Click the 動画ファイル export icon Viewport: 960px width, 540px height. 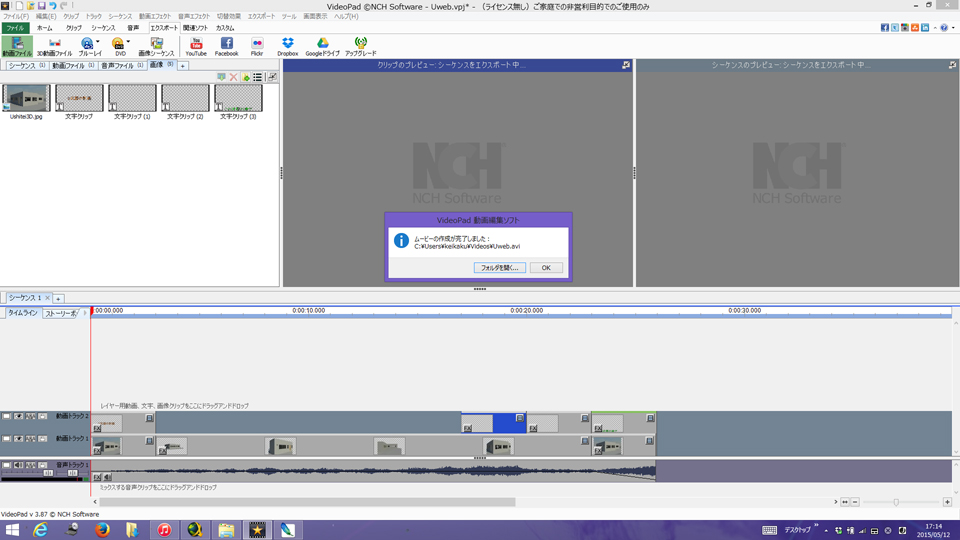point(17,46)
